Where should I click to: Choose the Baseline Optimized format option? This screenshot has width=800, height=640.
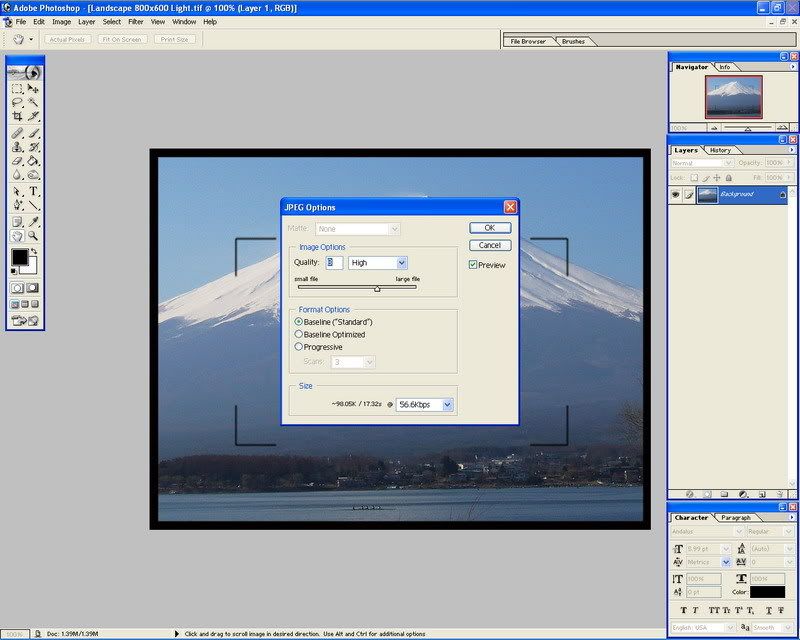[x=298, y=334]
